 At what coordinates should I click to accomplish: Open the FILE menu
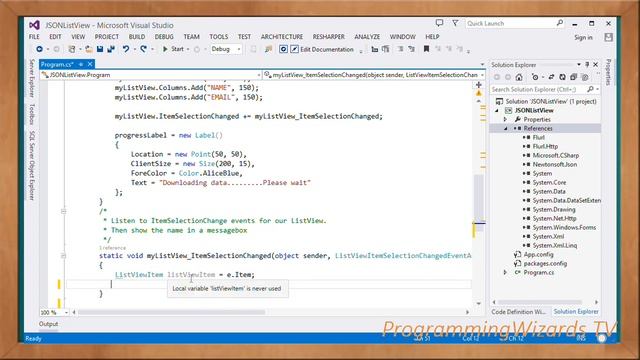click(x=34, y=37)
